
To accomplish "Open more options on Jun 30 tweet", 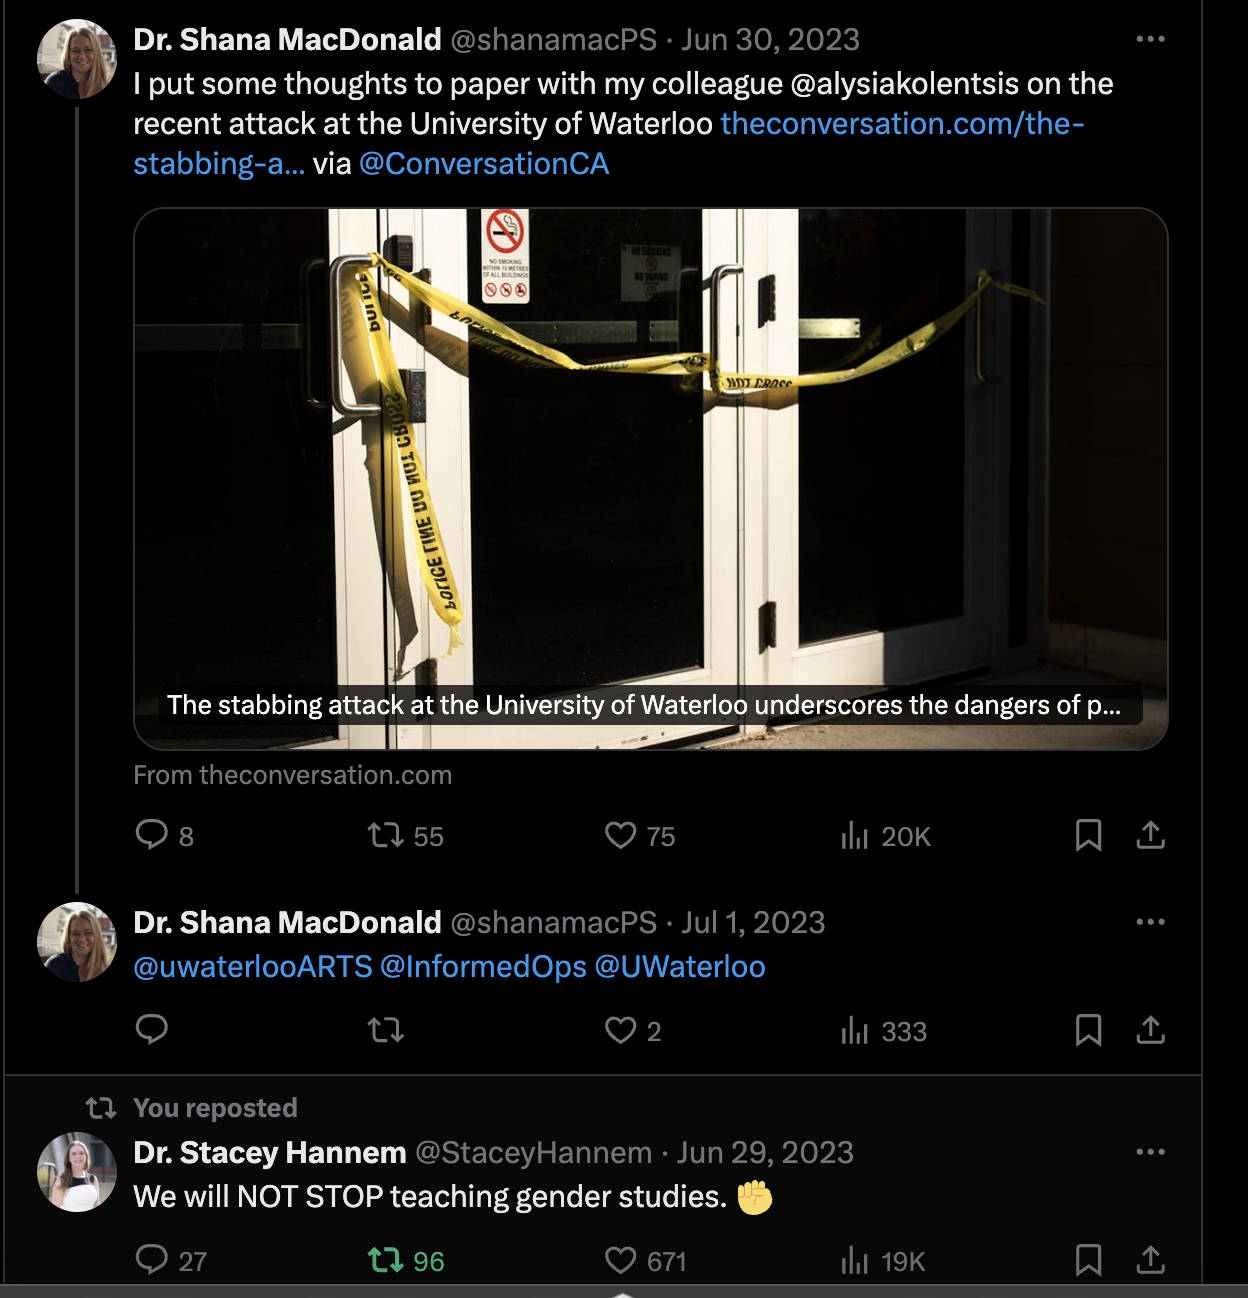I will (1151, 39).
